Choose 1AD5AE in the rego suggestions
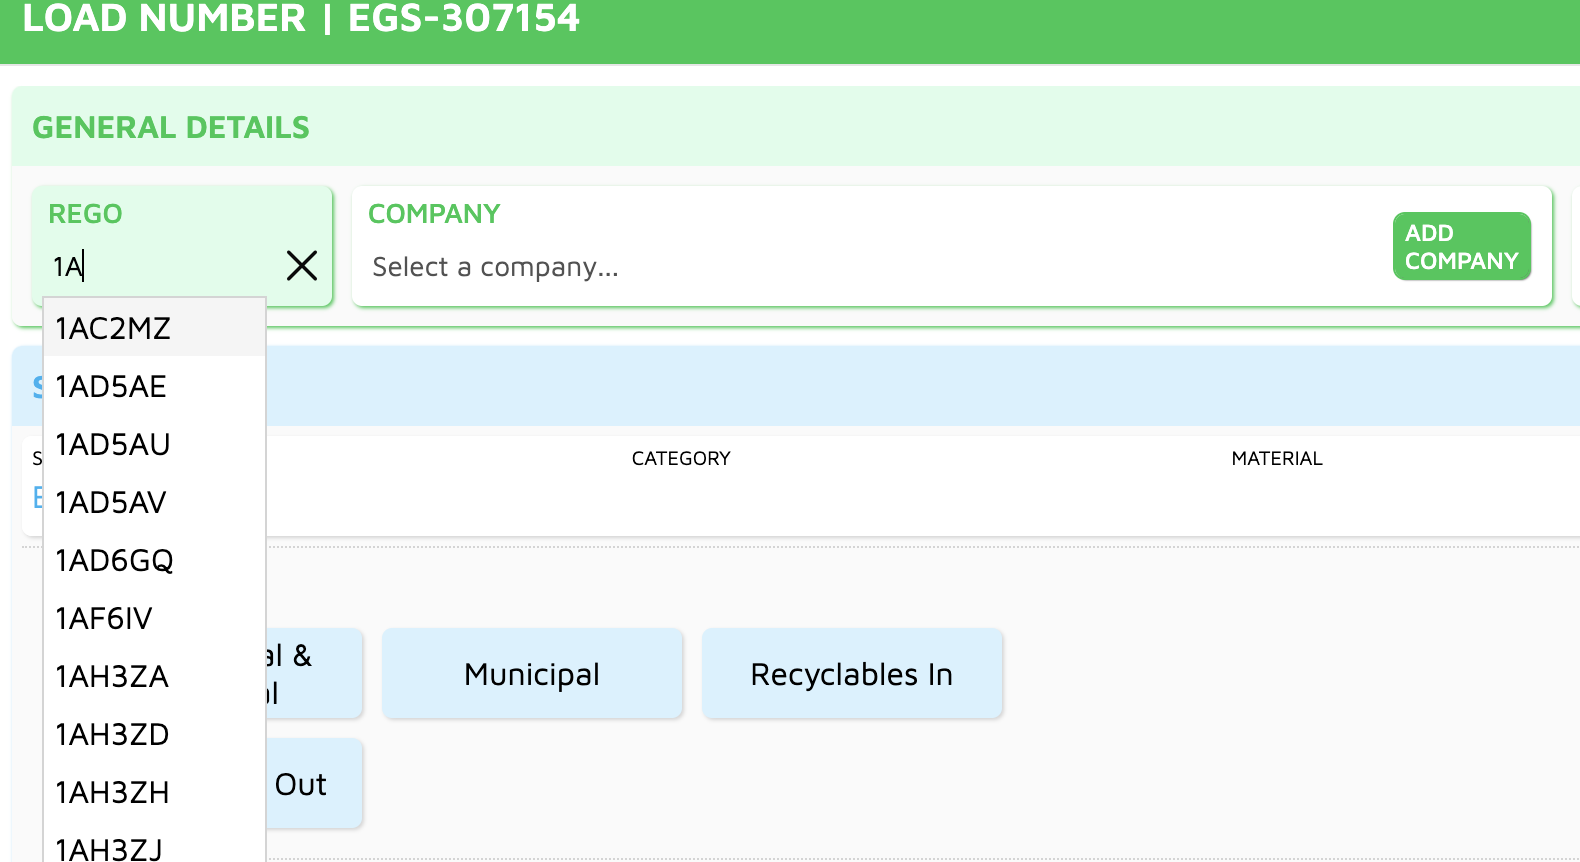The image size is (1580, 862). [x=111, y=387]
